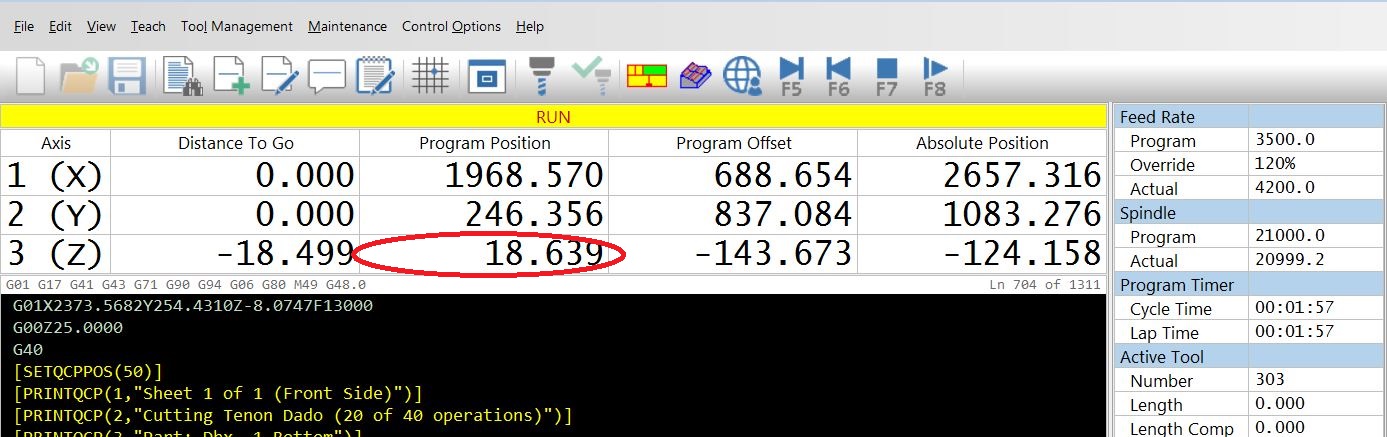This screenshot has height=437, width=1387.
Task: Open a program file with the folder icon
Action: pos(78,76)
